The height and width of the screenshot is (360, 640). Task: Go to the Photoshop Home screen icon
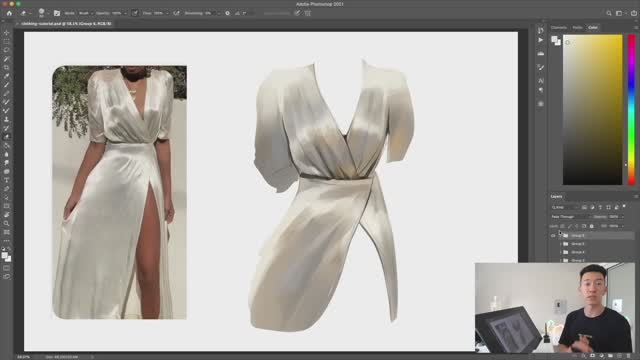click(x=9, y=13)
